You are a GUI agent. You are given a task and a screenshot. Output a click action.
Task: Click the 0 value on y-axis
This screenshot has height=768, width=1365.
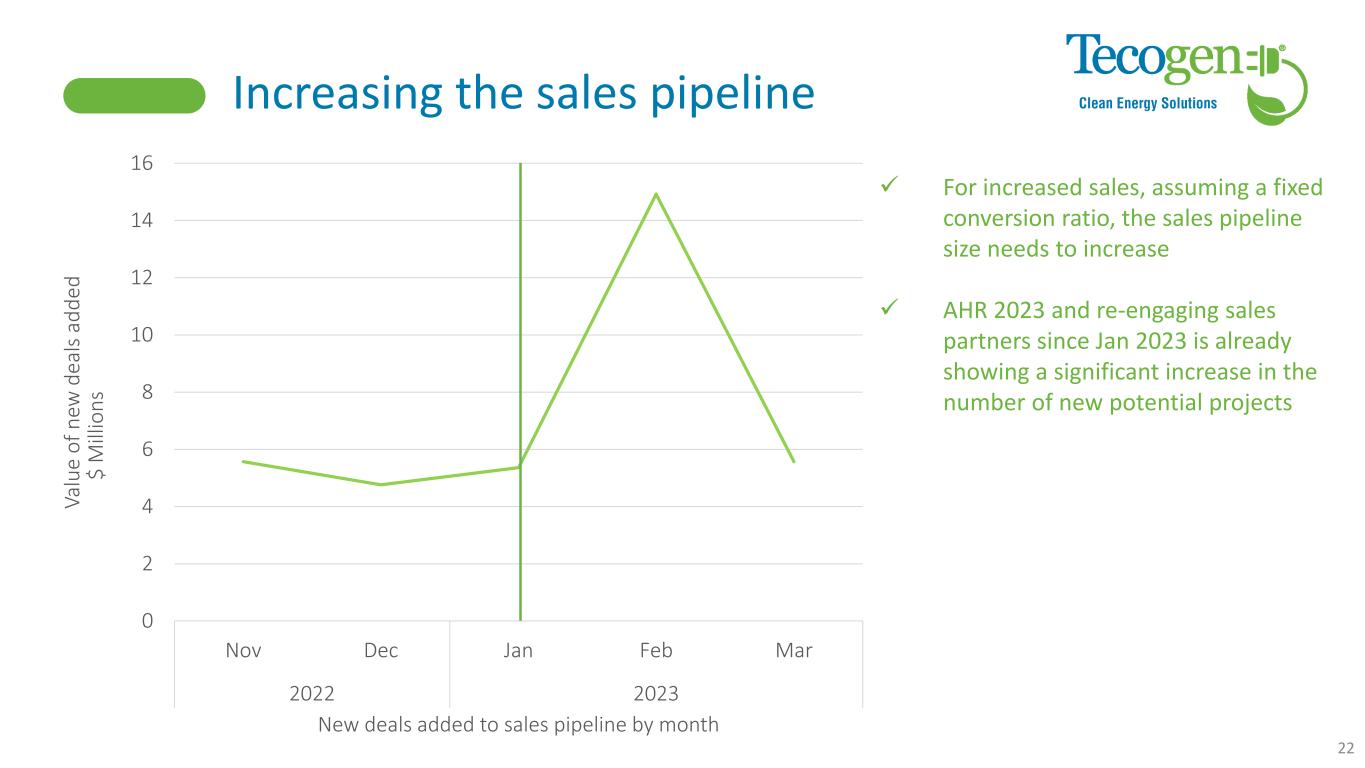(147, 621)
